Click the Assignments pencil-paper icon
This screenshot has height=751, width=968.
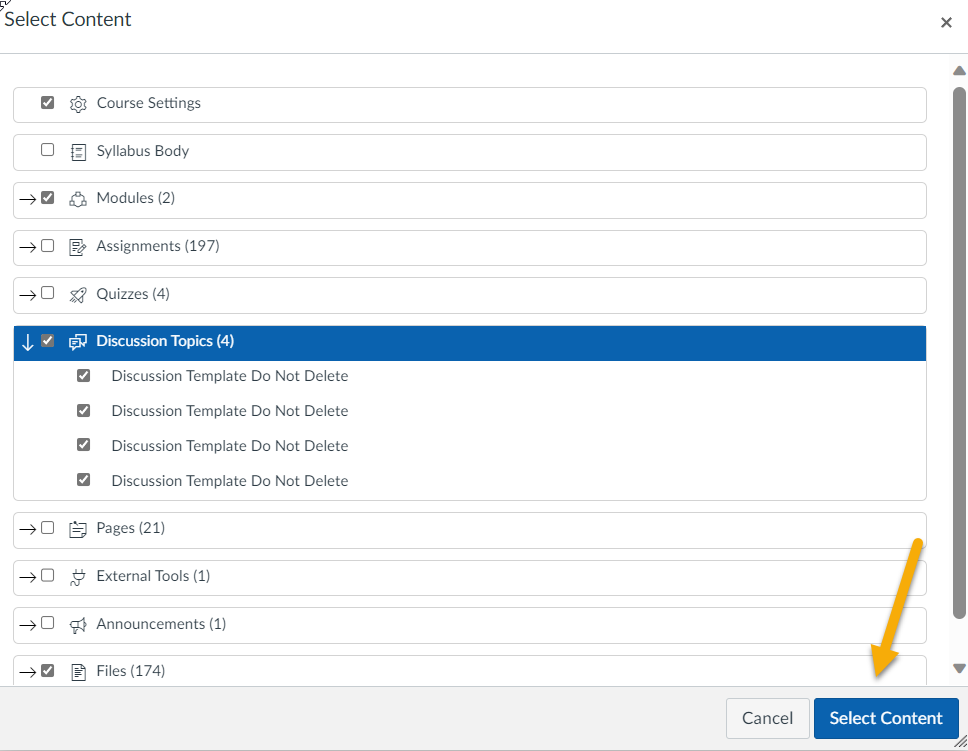pos(78,247)
